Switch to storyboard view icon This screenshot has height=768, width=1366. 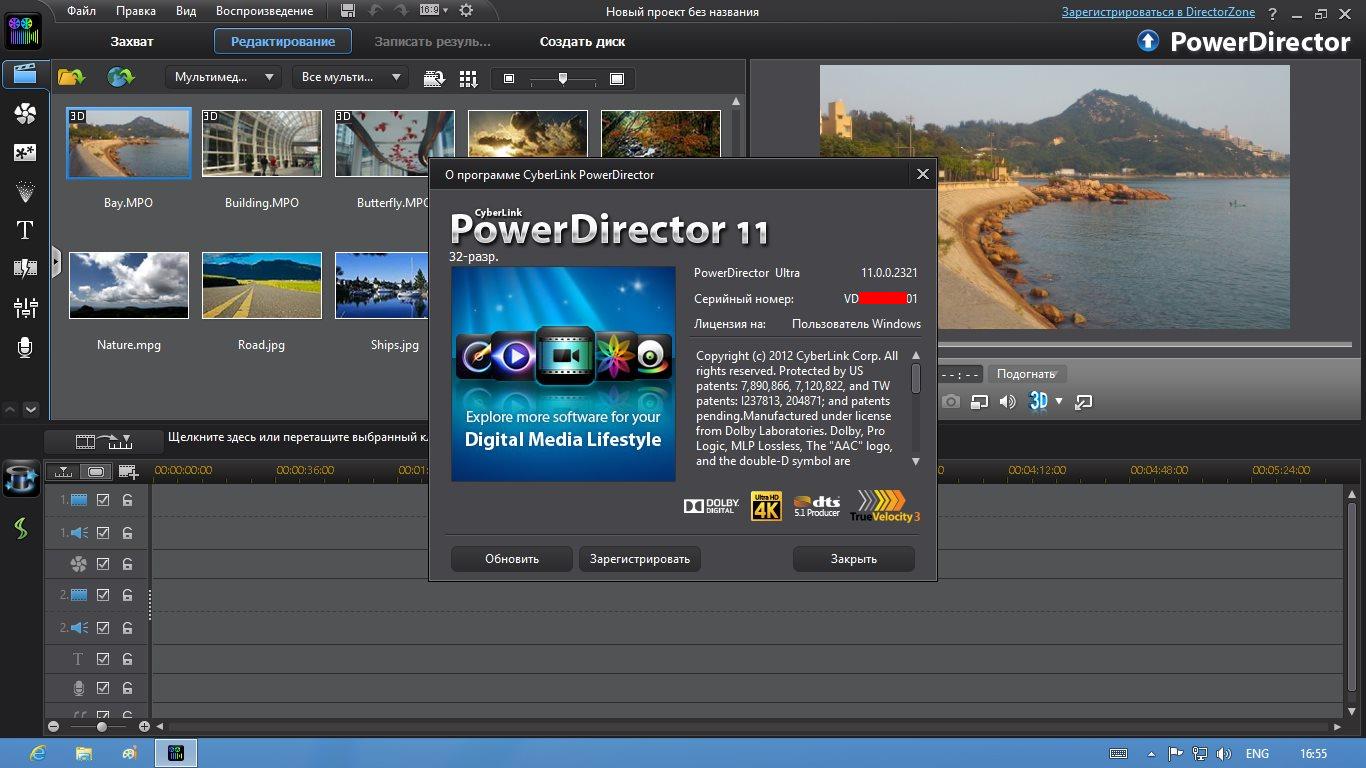coord(96,472)
